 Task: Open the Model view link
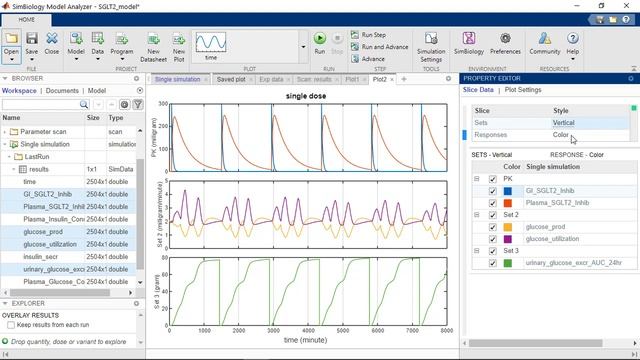97,91
